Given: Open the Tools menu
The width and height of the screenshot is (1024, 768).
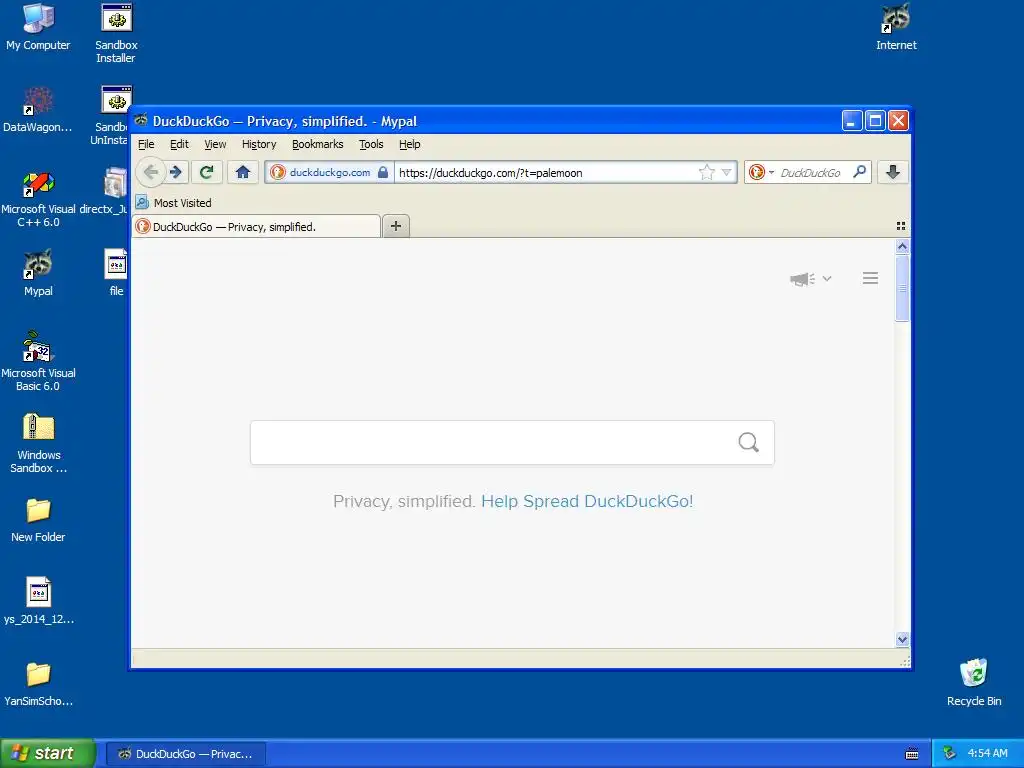Looking at the screenshot, I should pos(371,144).
